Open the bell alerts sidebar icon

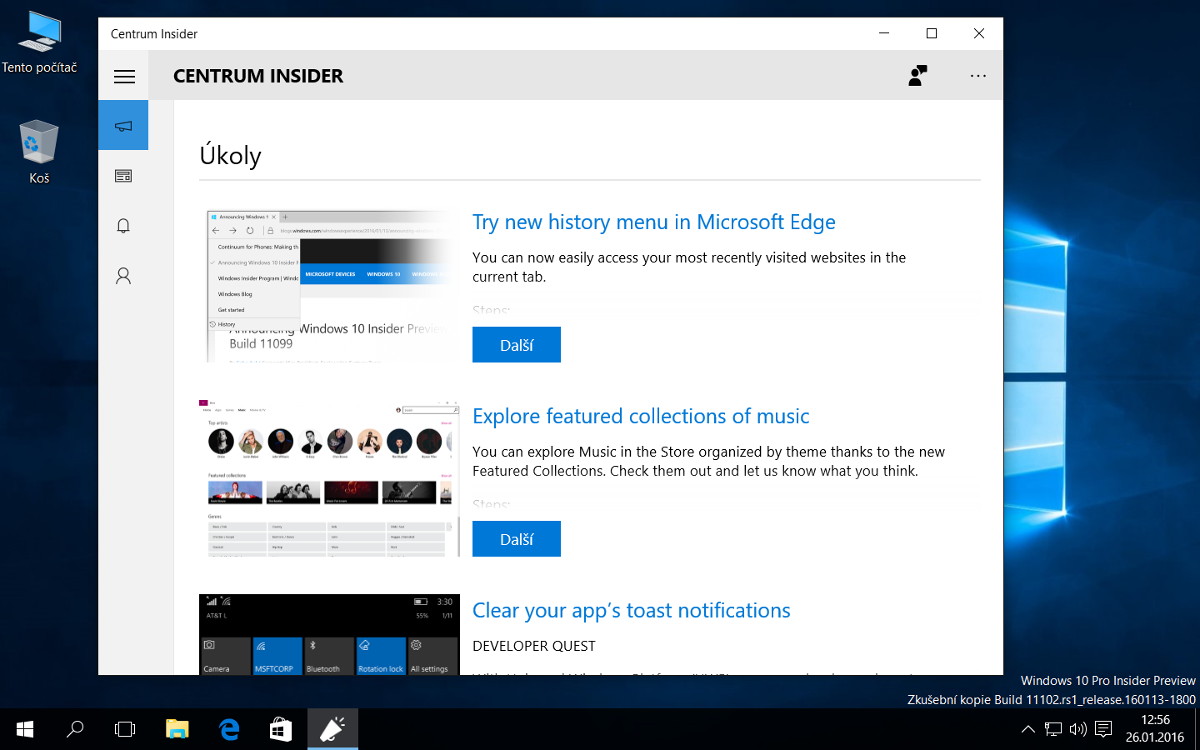click(x=123, y=226)
